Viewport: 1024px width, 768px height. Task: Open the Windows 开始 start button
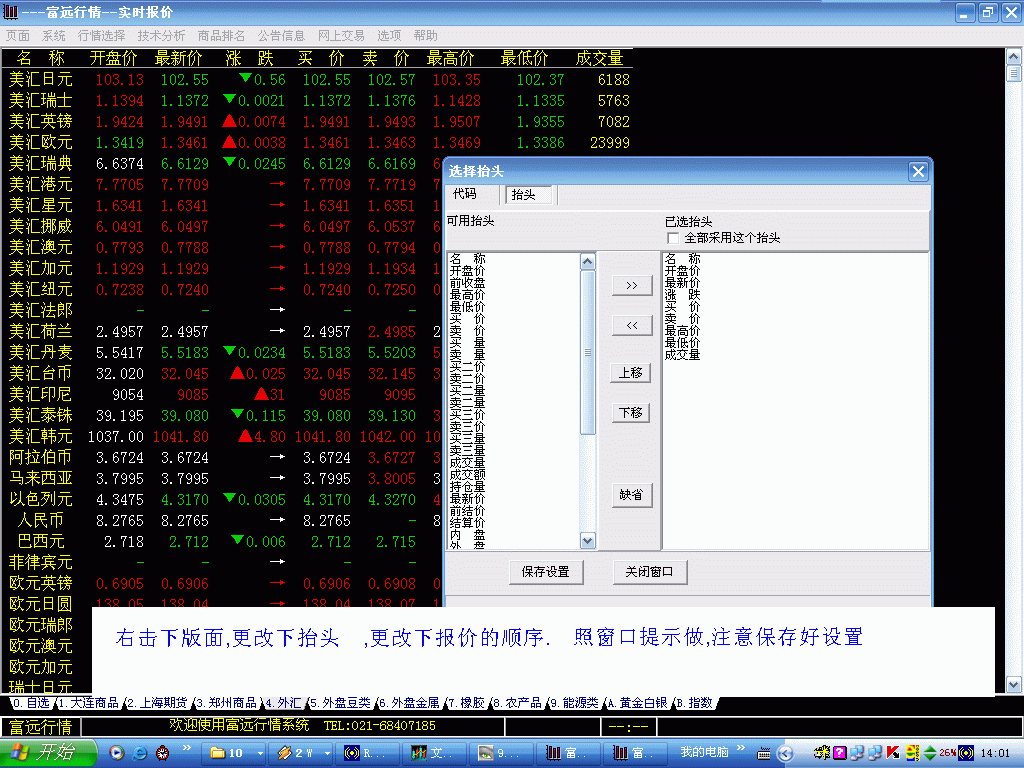point(48,752)
